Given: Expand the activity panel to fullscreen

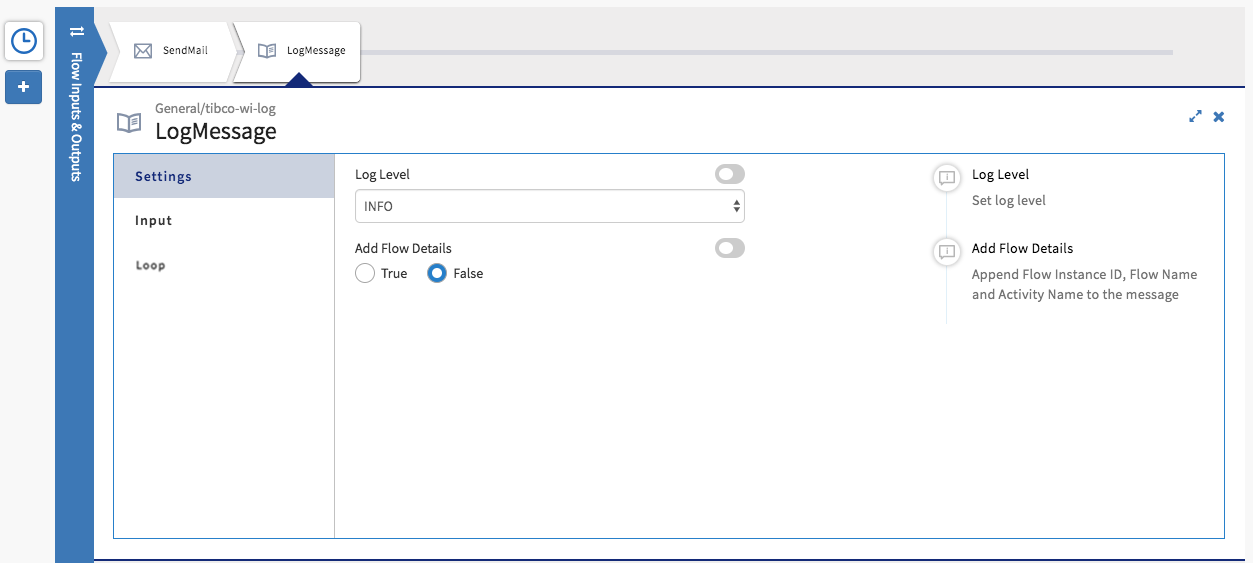Looking at the screenshot, I should click(1195, 116).
